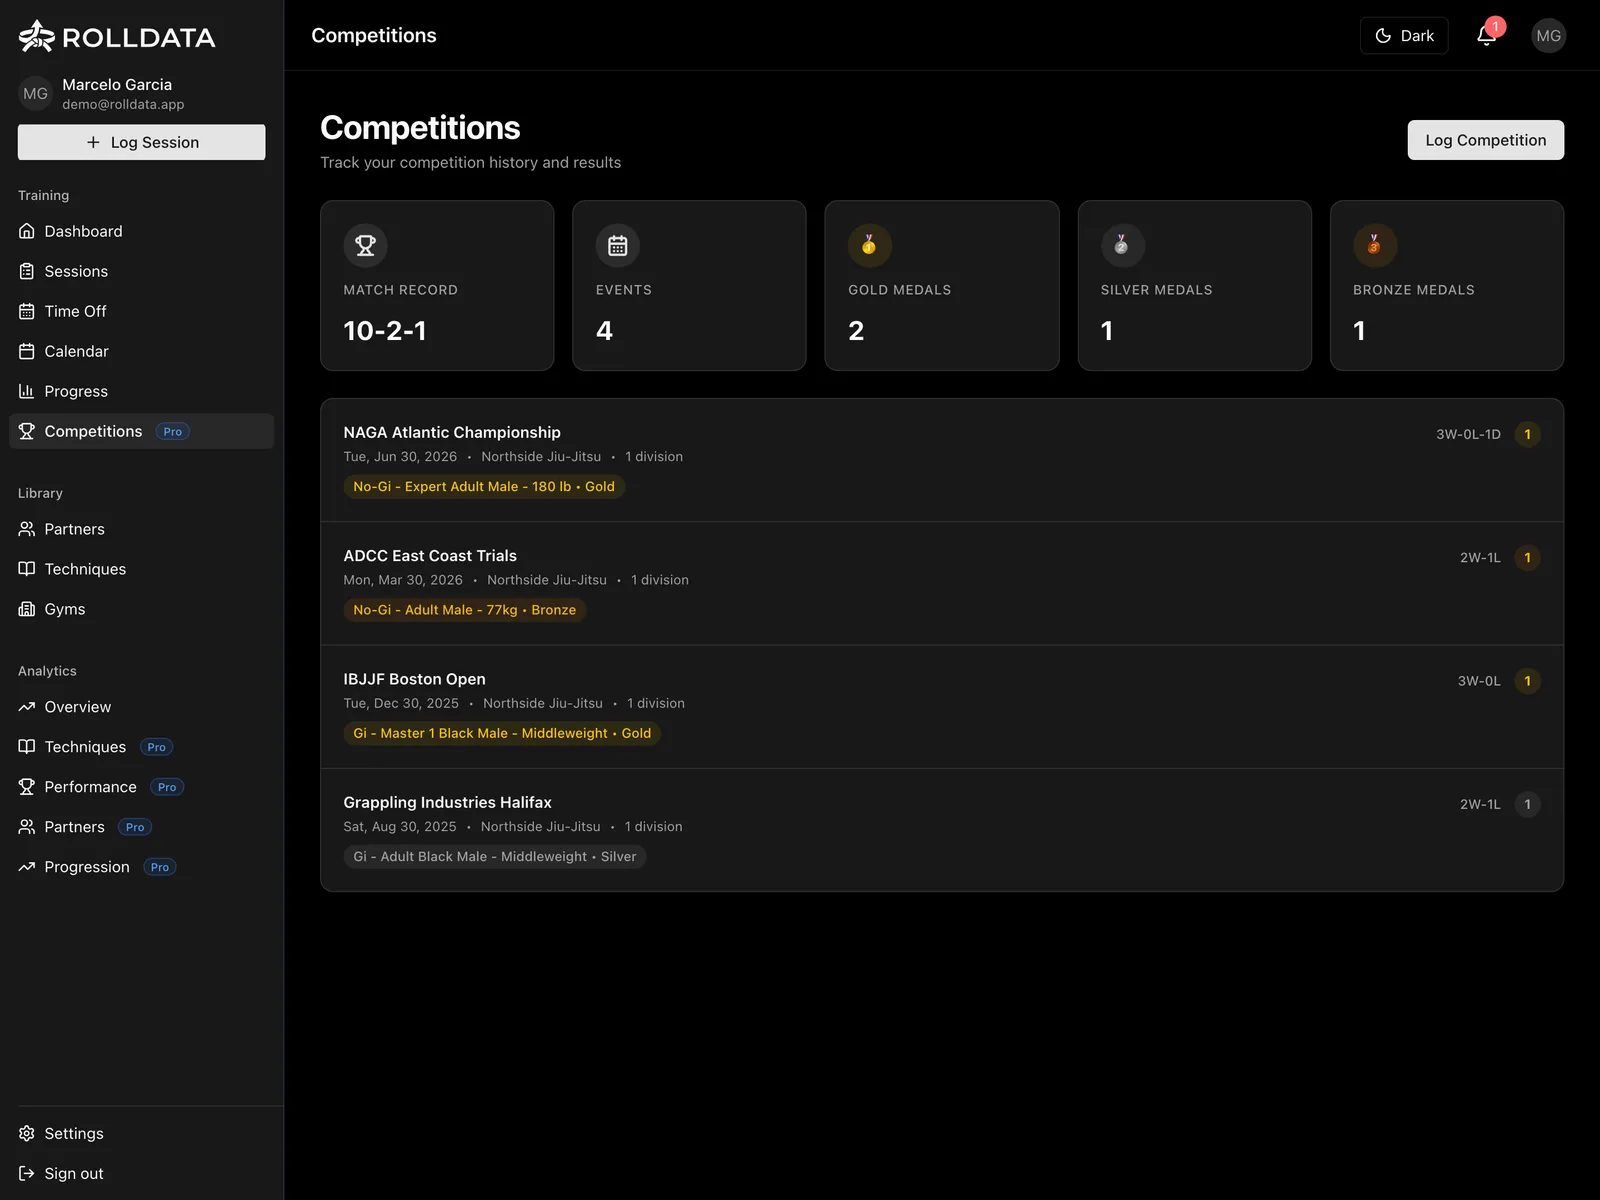Click the Sessions clipboard icon

[x=27, y=271]
